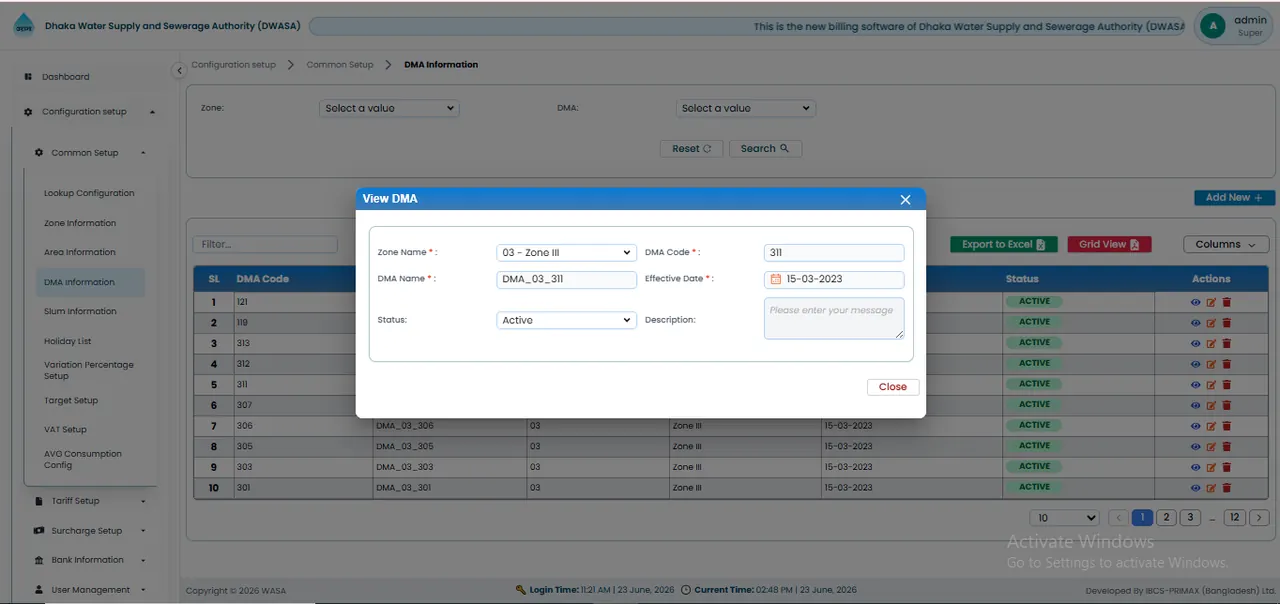The height and width of the screenshot is (604, 1280).
Task: Open the DMA filter dropdown
Action: click(746, 108)
